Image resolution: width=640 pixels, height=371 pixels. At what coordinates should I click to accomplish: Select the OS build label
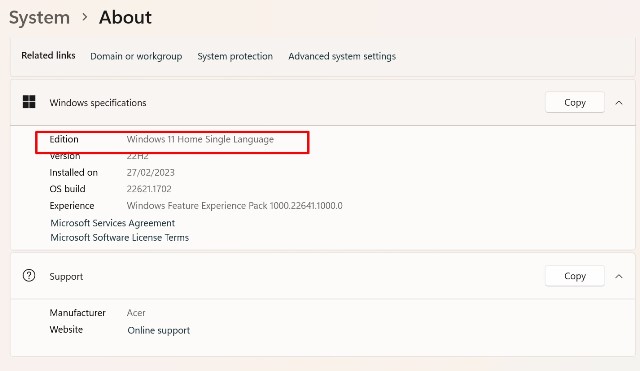tap(67, 189)
